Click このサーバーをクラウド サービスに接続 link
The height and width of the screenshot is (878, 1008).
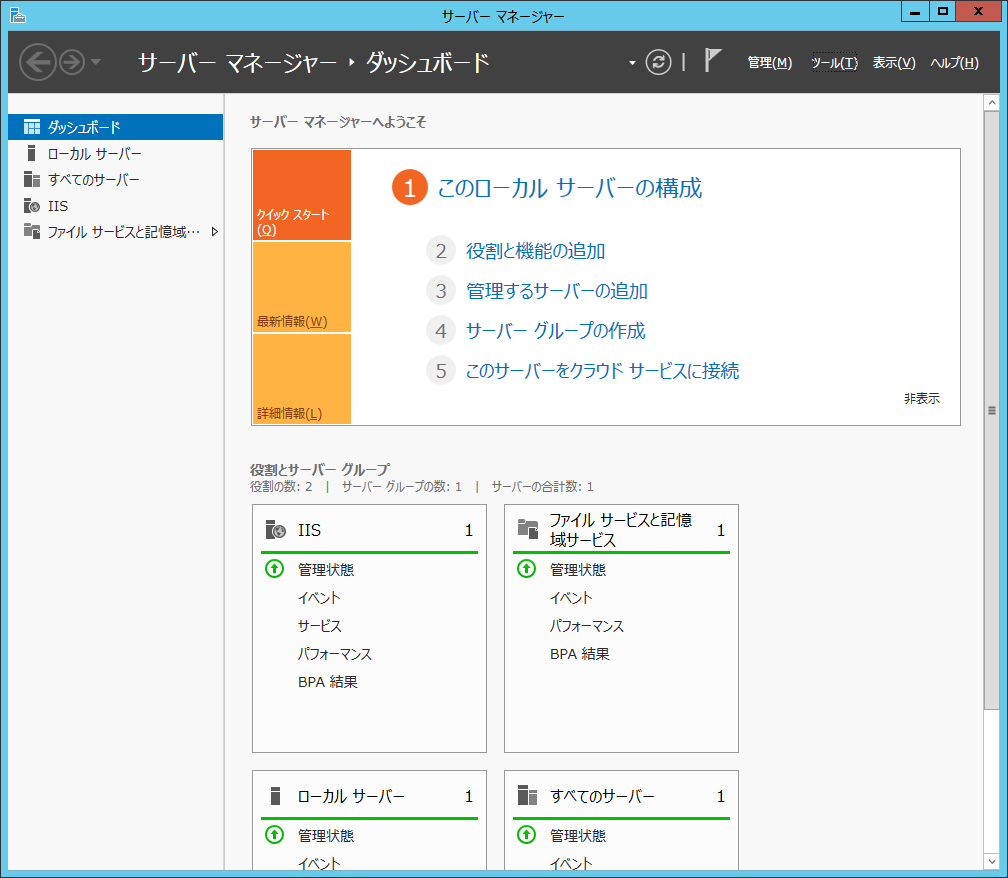point(602,370)
